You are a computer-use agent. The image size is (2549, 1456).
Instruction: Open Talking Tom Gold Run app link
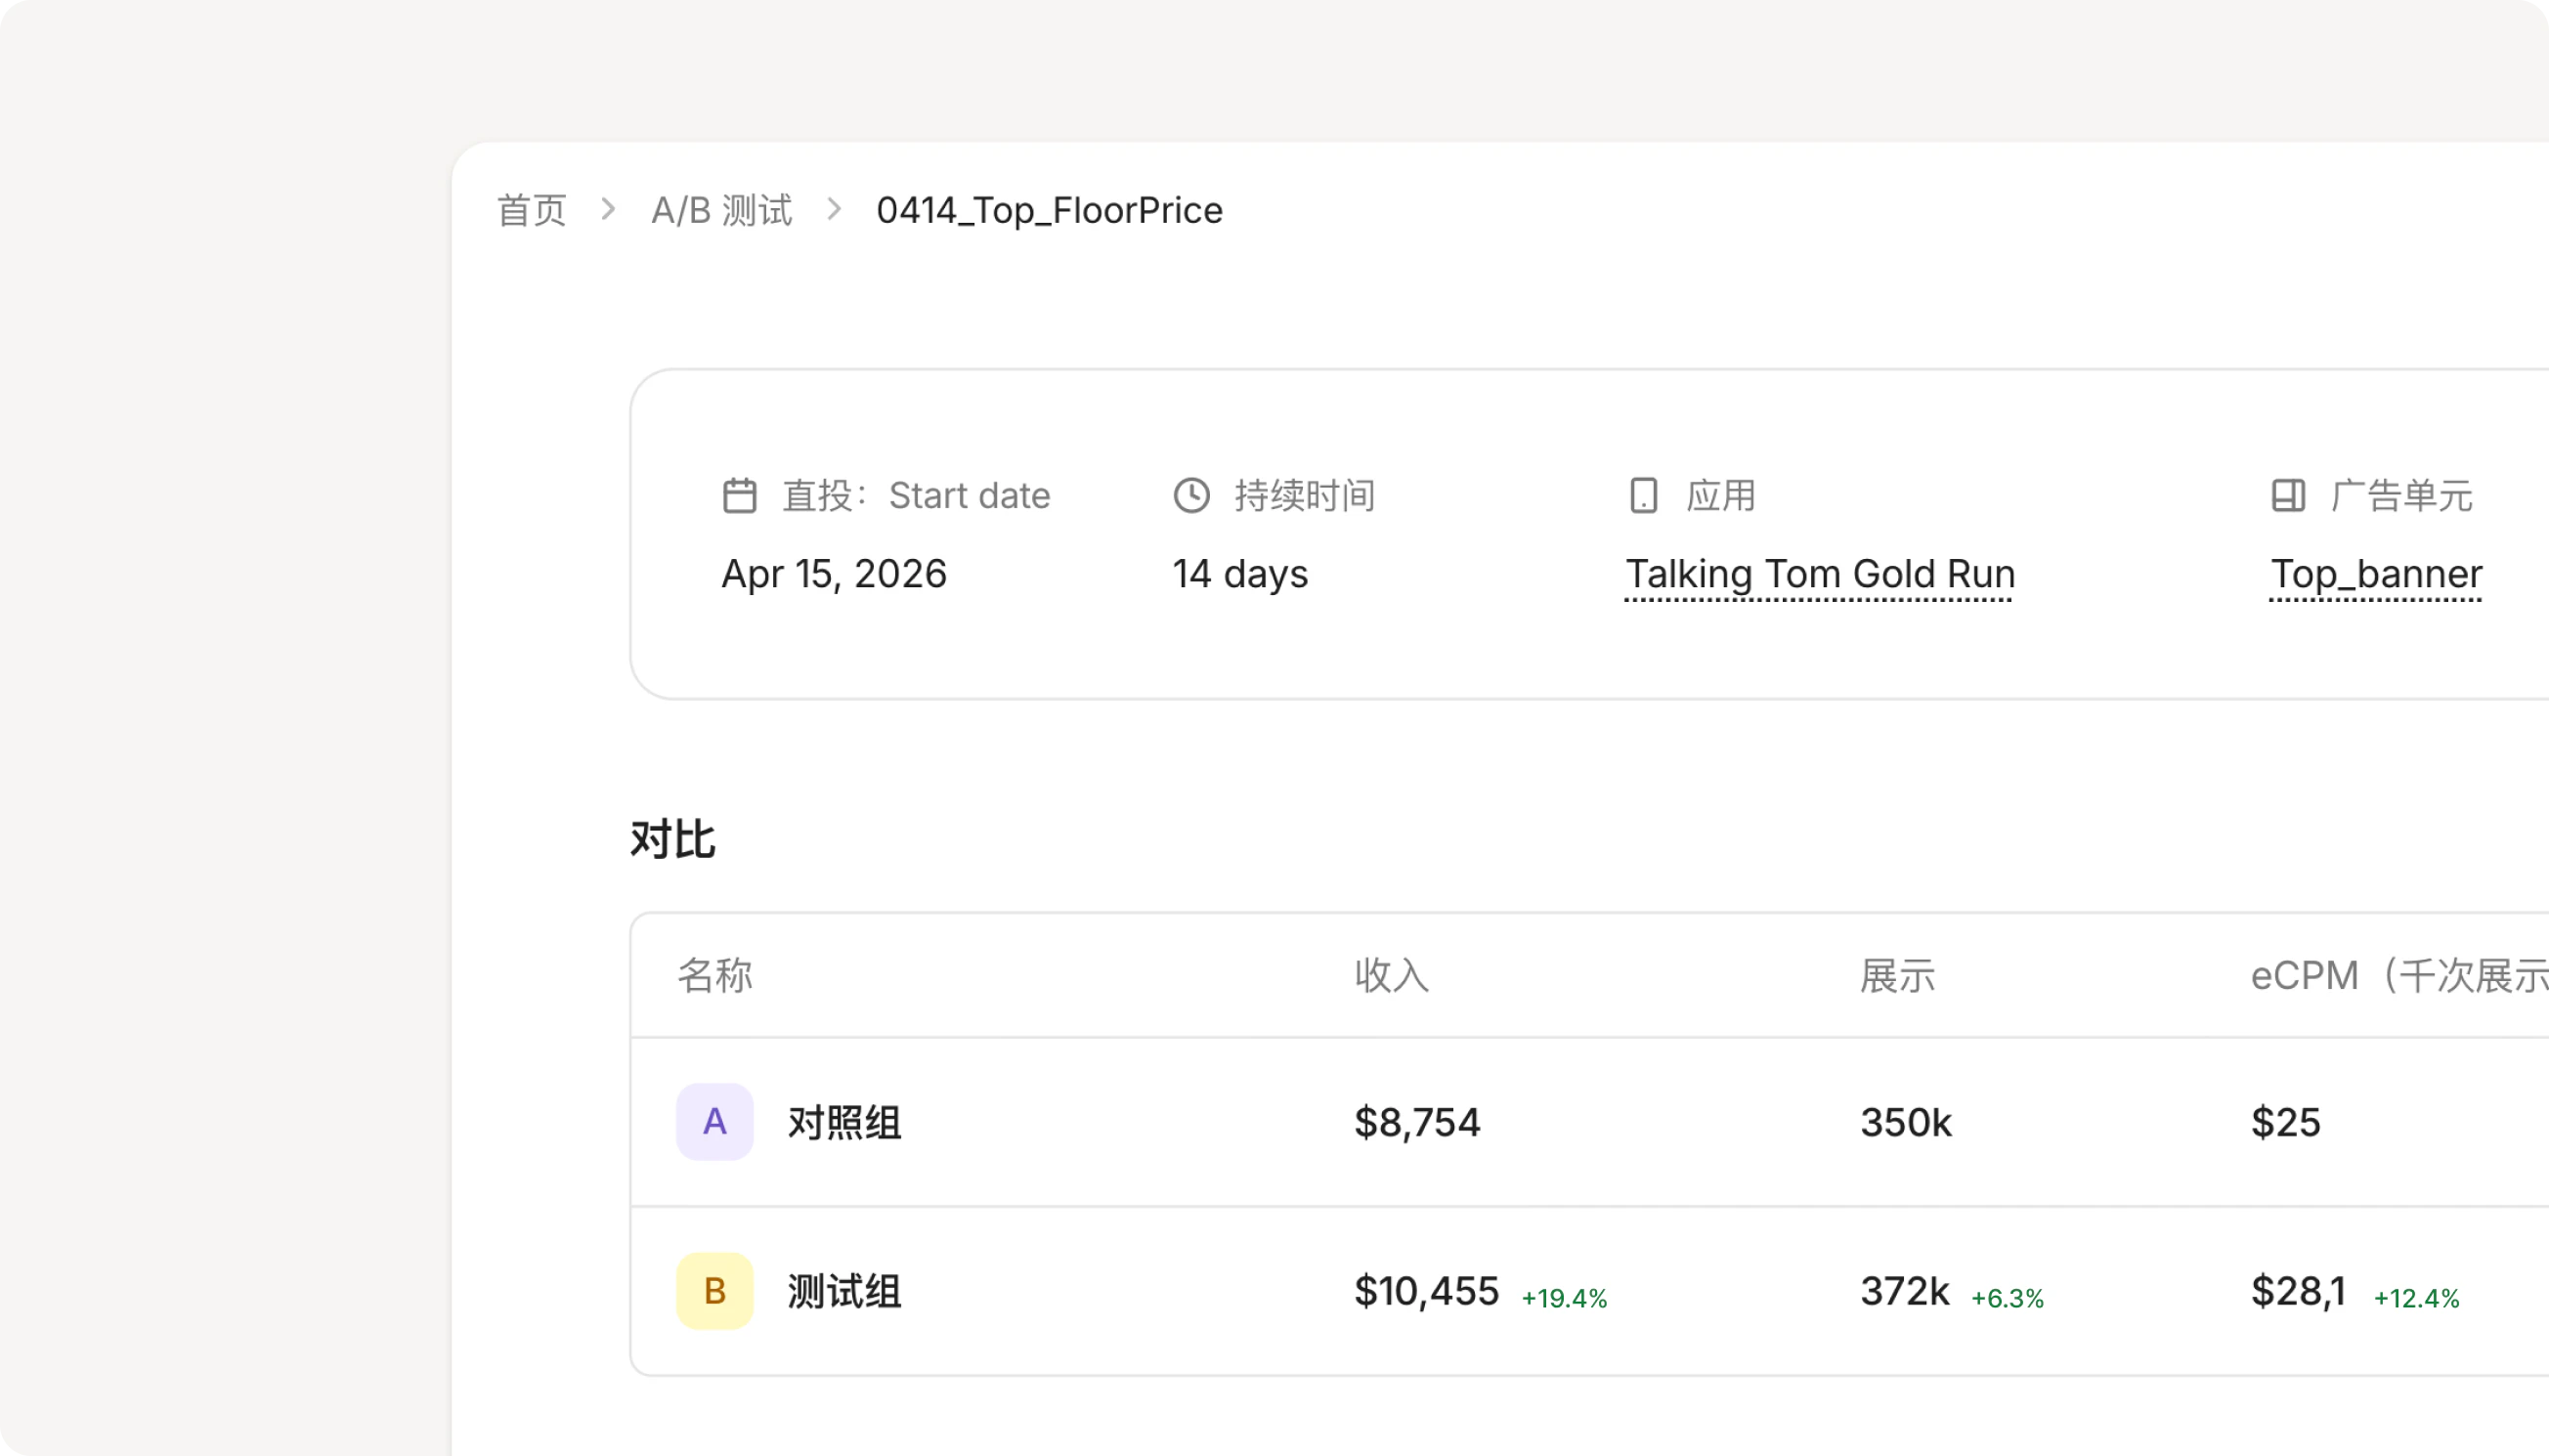click(1820, 574)
